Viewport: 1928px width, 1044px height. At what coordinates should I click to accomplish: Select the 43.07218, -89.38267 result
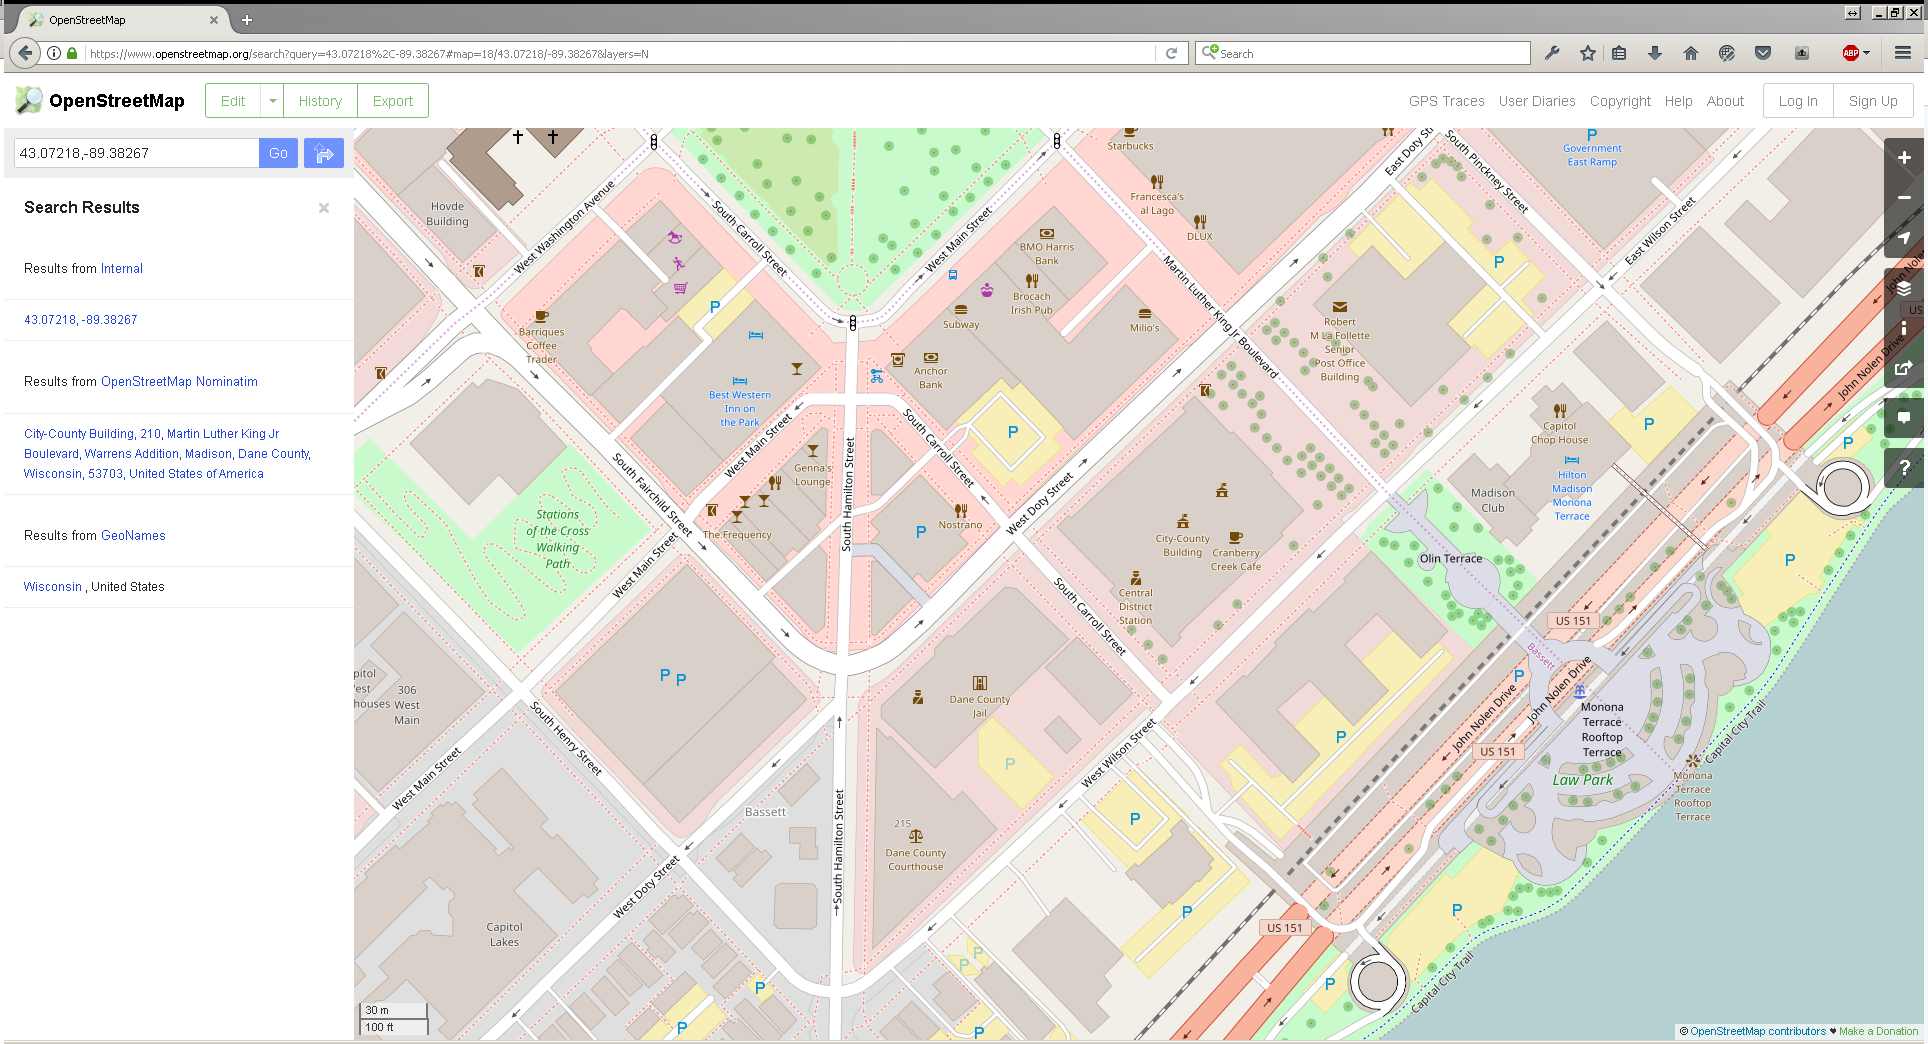coord(81,320)
